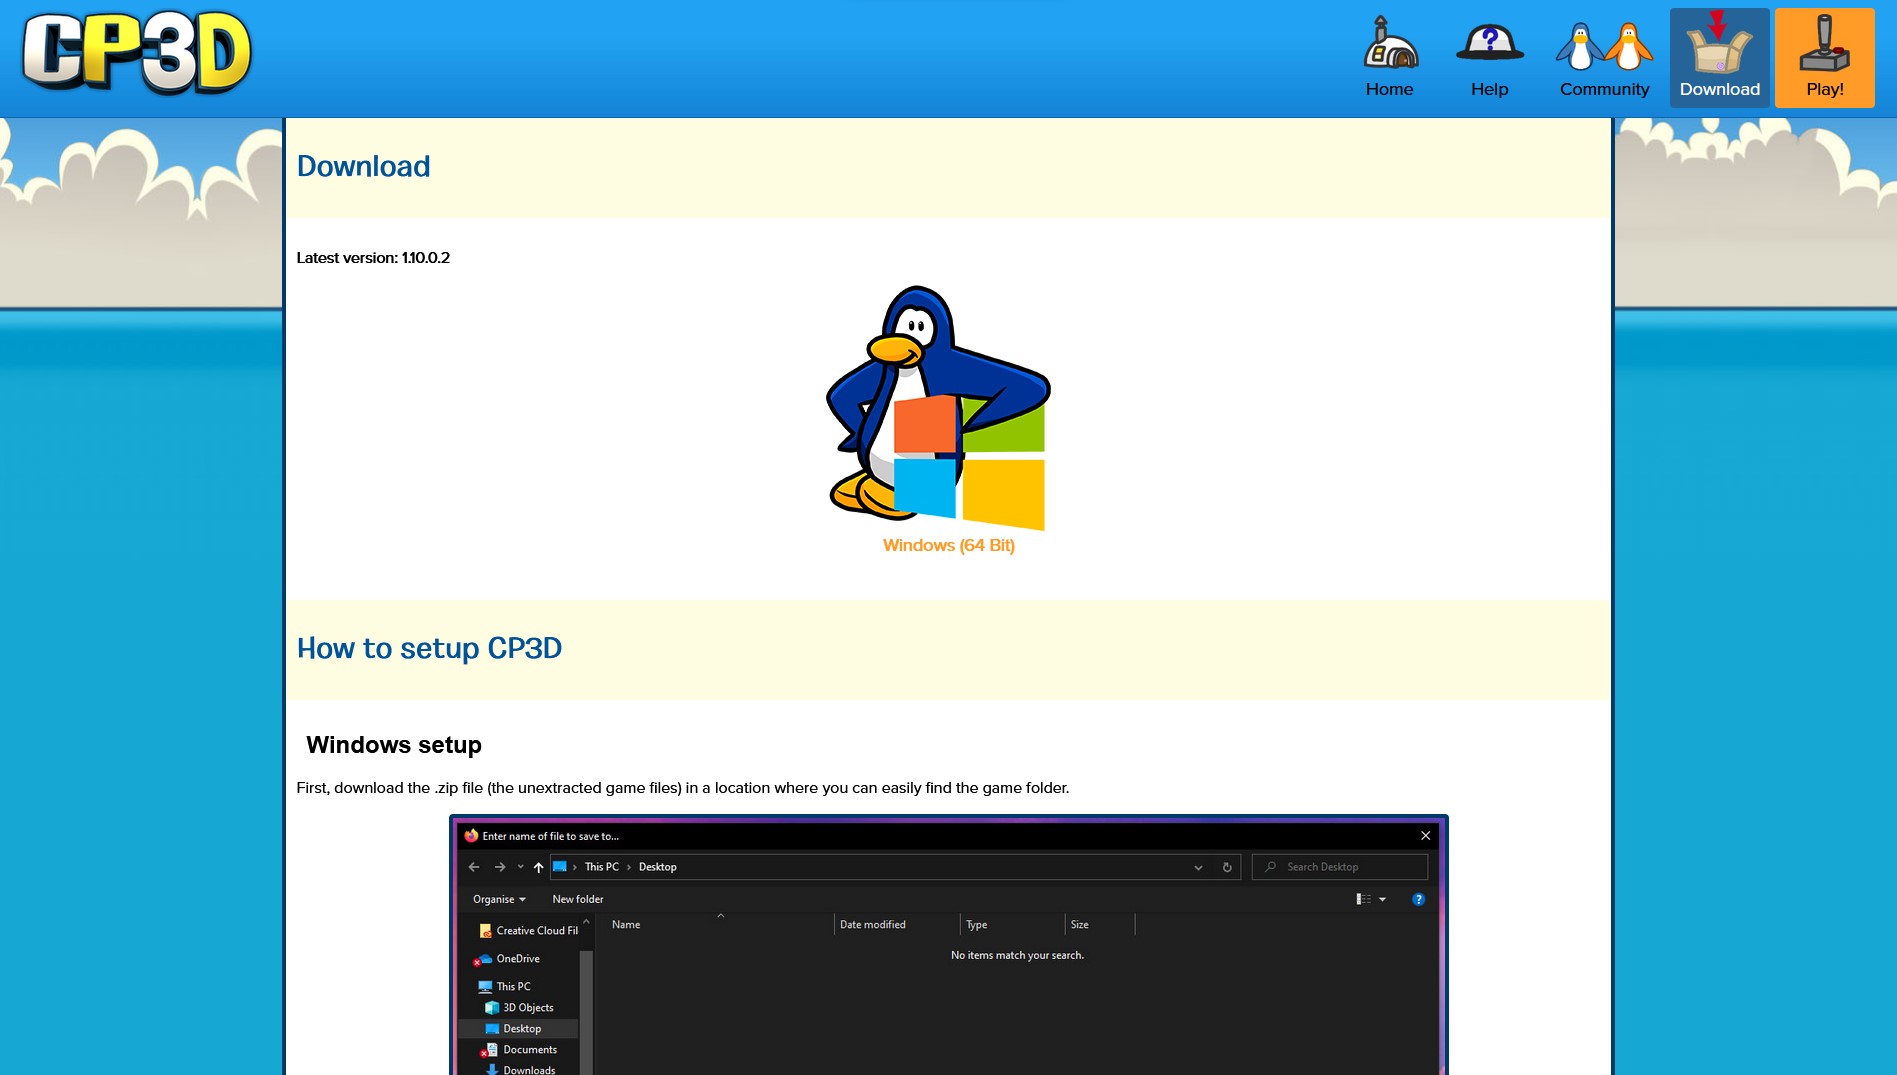Click the 'Latest version: 1.10.0.2' text
Viewport: 1897px width, 1075px height.
[373, 258]
